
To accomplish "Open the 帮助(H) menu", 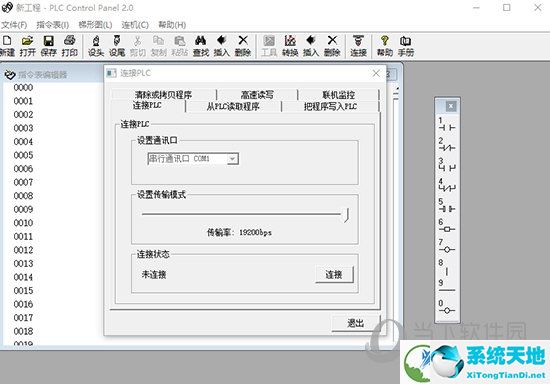I will coord(172,25).
